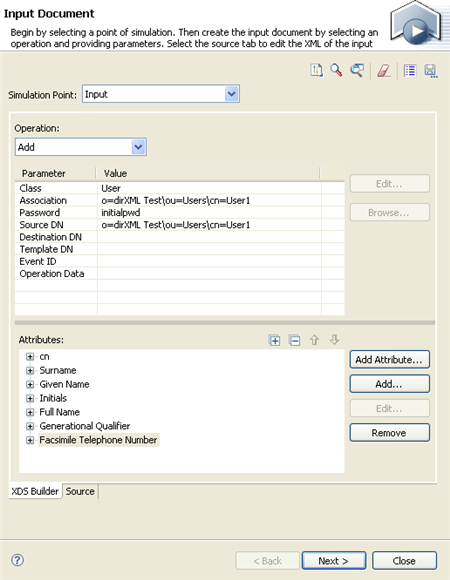The width and height of the screenshot is (450, 580).
Task: Open the Simulation Point dropdown
Action: [231, 94]
